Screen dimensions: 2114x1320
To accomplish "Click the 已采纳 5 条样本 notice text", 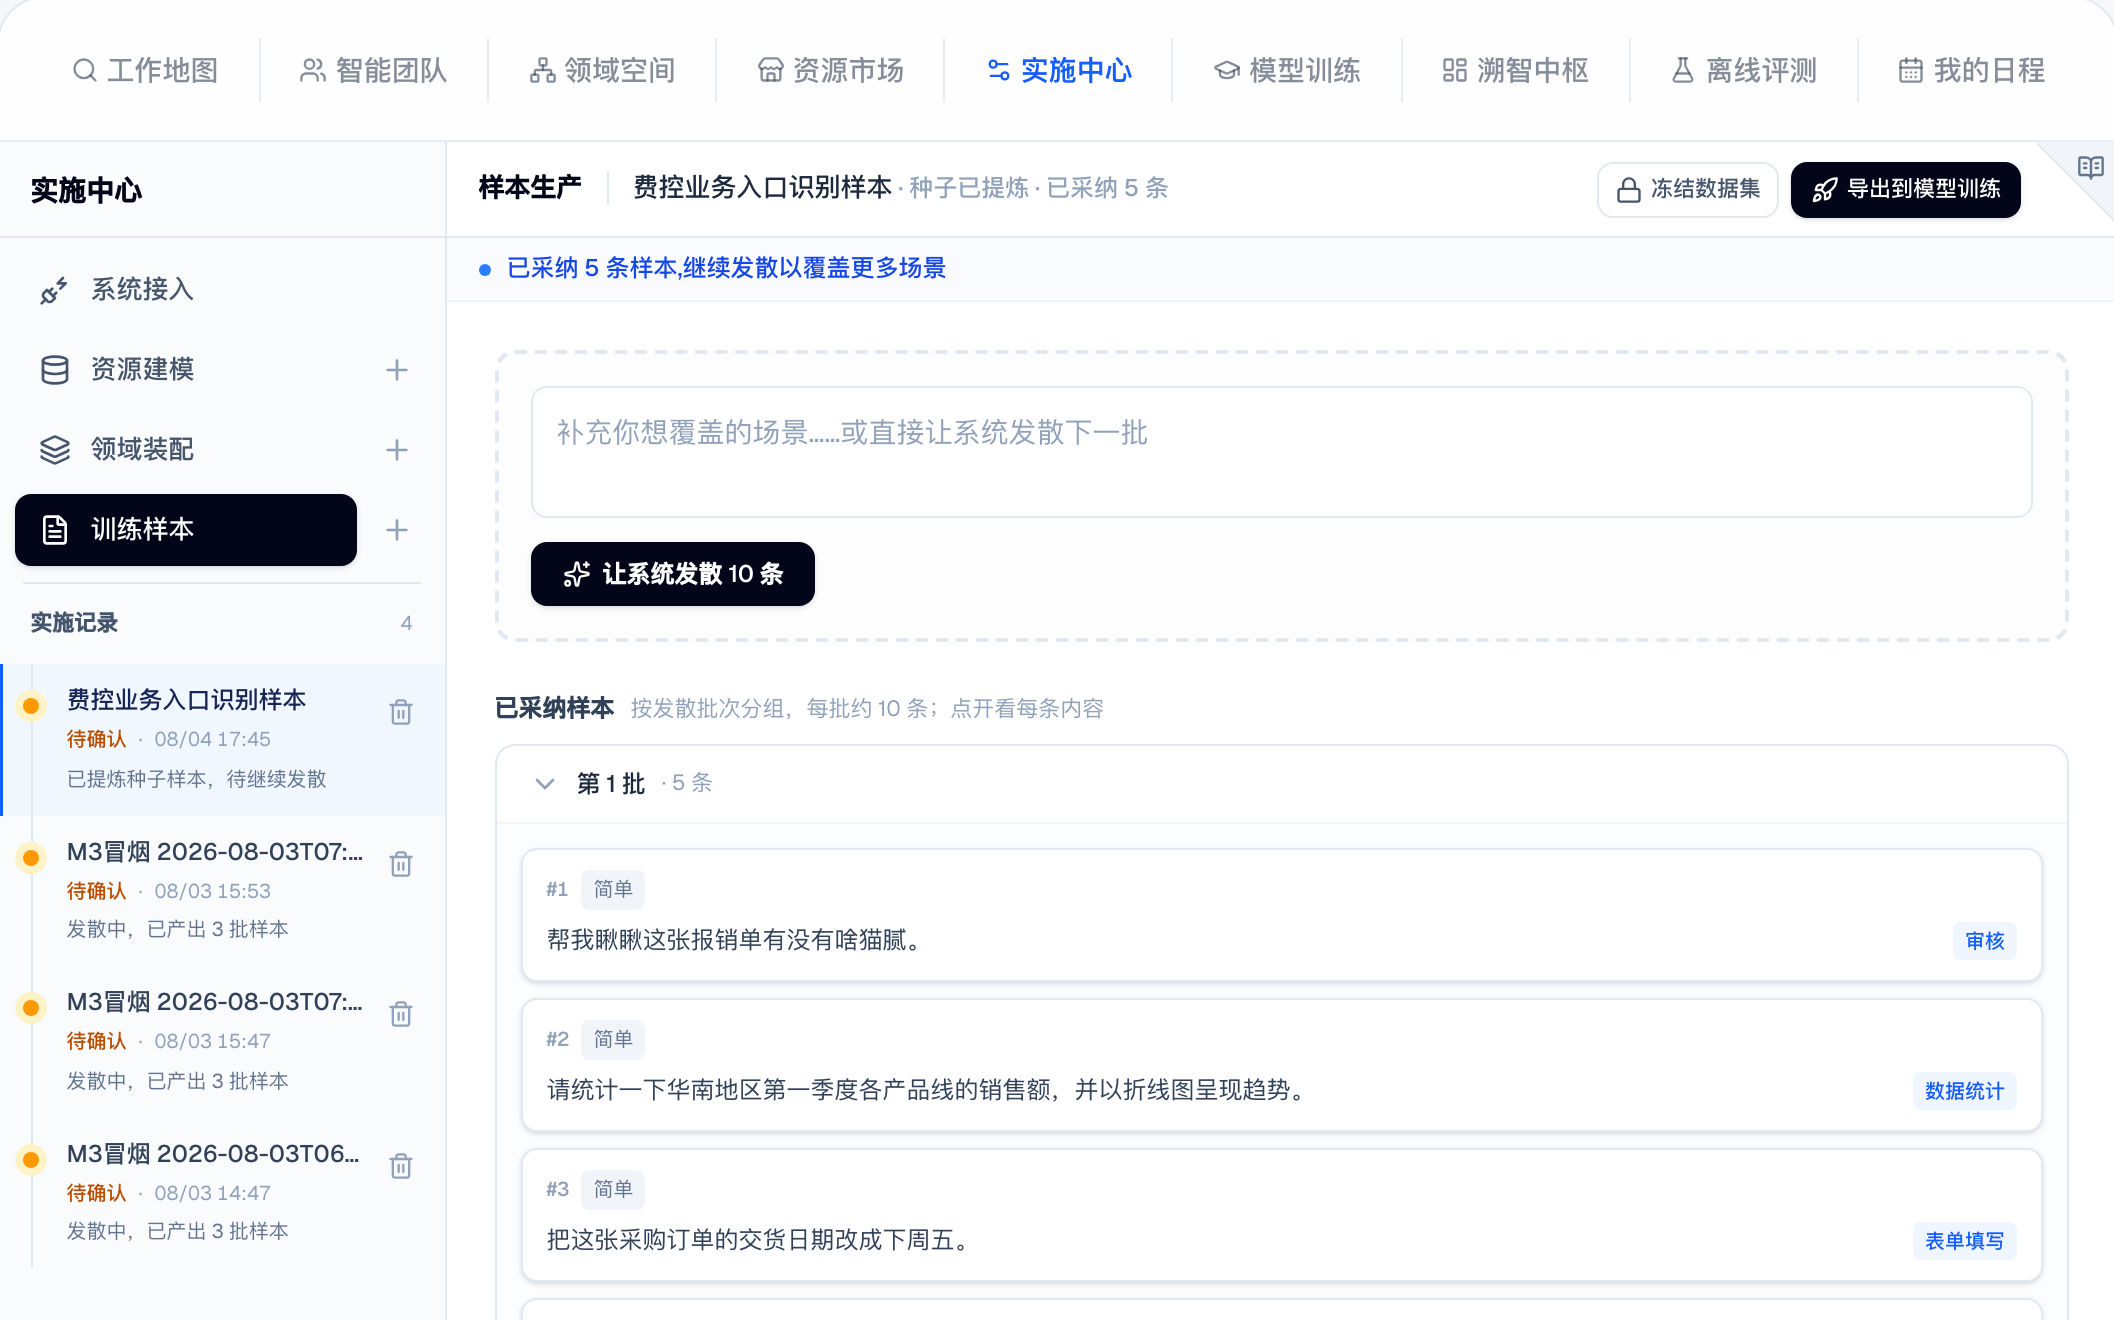I will [727, 268].
